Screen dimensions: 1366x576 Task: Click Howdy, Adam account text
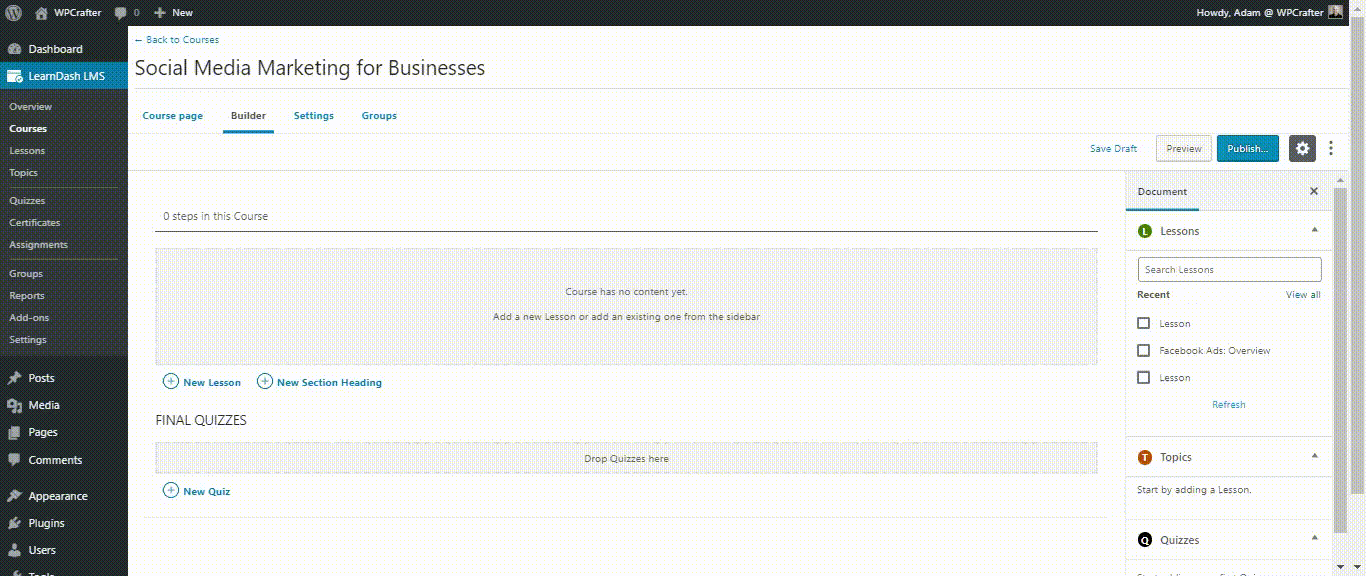[1259, 13]
